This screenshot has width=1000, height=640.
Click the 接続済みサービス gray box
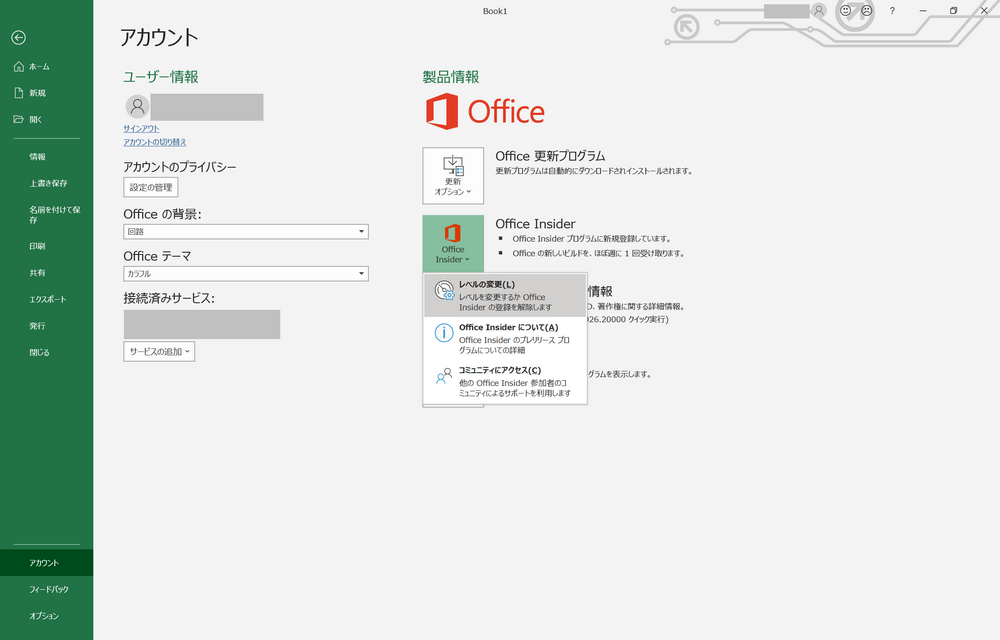pos(201,322)
